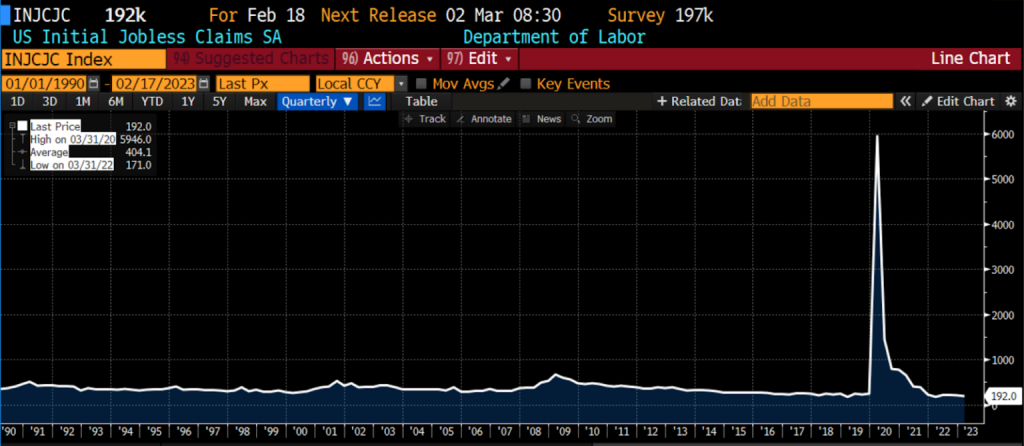Open the start date calendar picker
Viewport: 1024px width, 446px height.
[94, 84]
